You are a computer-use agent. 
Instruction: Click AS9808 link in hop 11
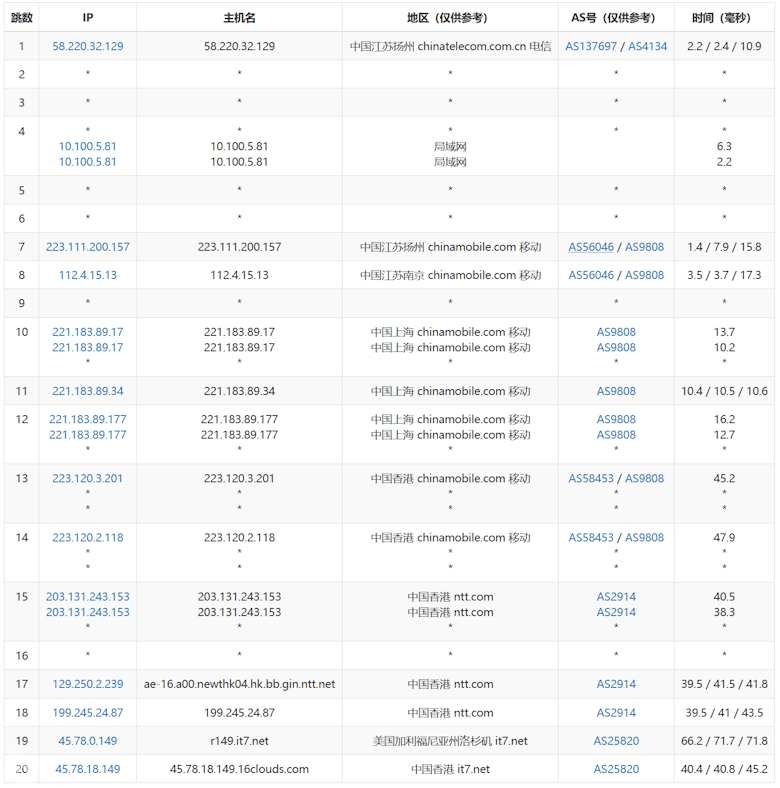(x=616, y=391)
